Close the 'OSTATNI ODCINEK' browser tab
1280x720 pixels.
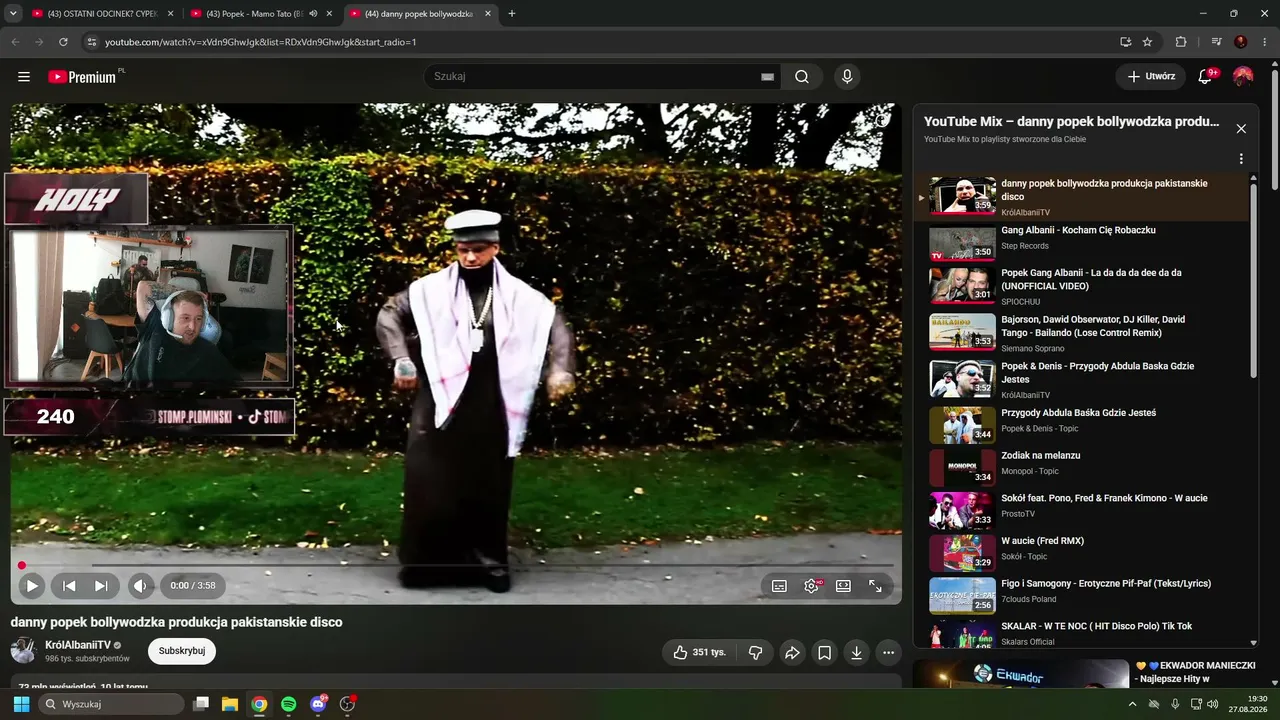170,14
